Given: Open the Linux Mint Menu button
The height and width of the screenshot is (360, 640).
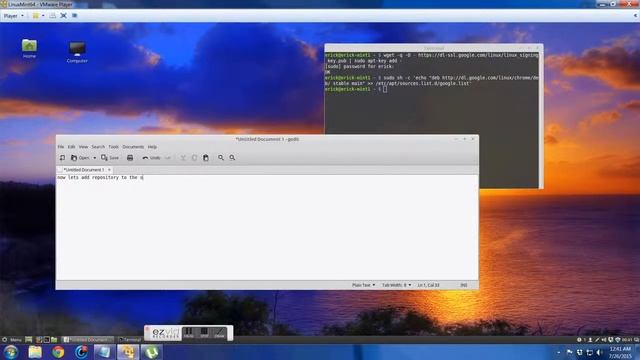Looking at the screenshot, I should coord(11,340).
